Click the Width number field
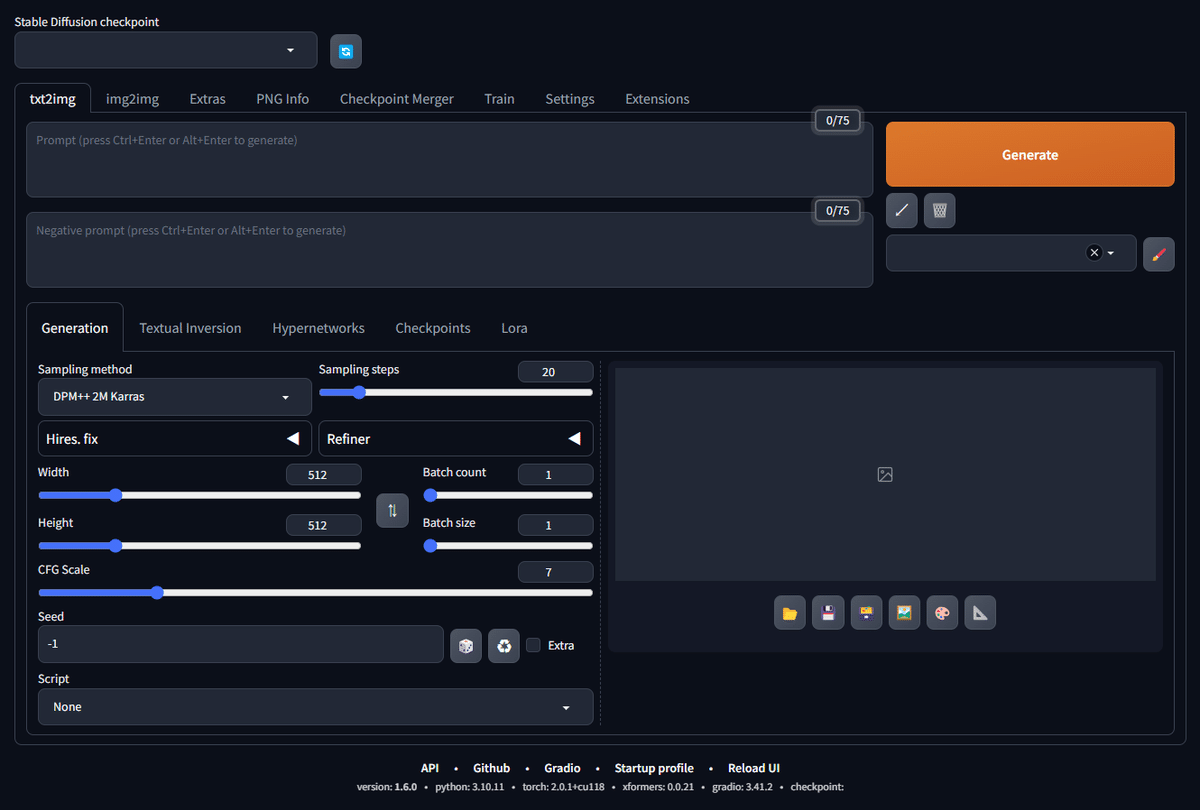The height and width of the screenshot is (810, 1200). (323, 474)
